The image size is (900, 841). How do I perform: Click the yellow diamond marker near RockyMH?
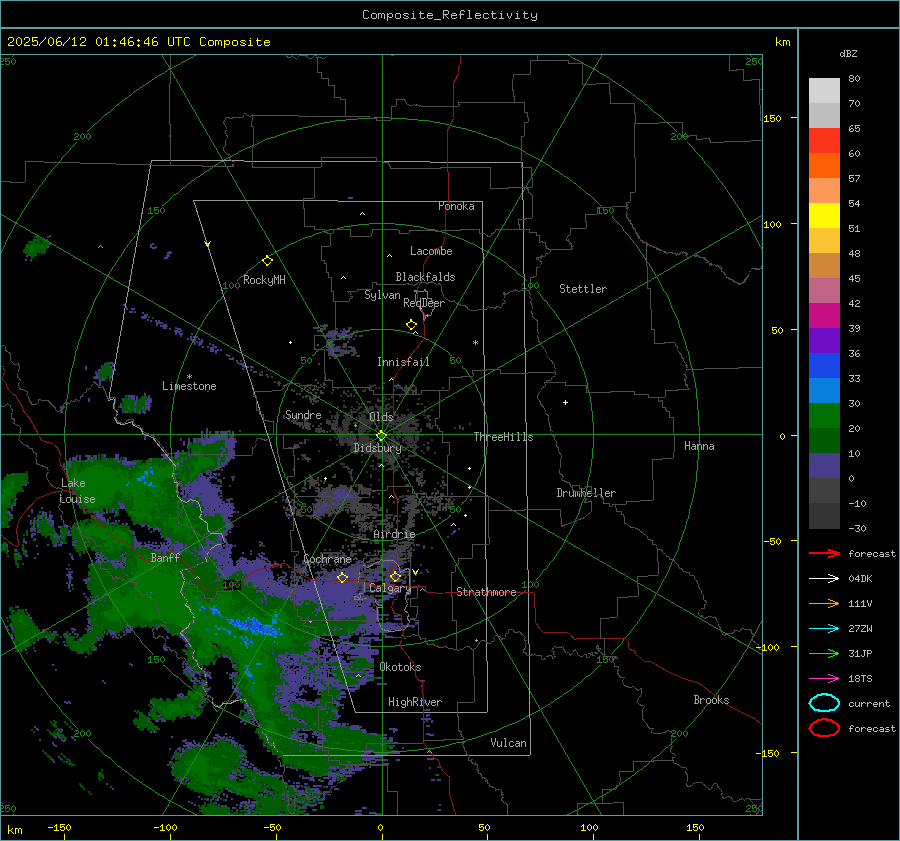tap(267, 261)
